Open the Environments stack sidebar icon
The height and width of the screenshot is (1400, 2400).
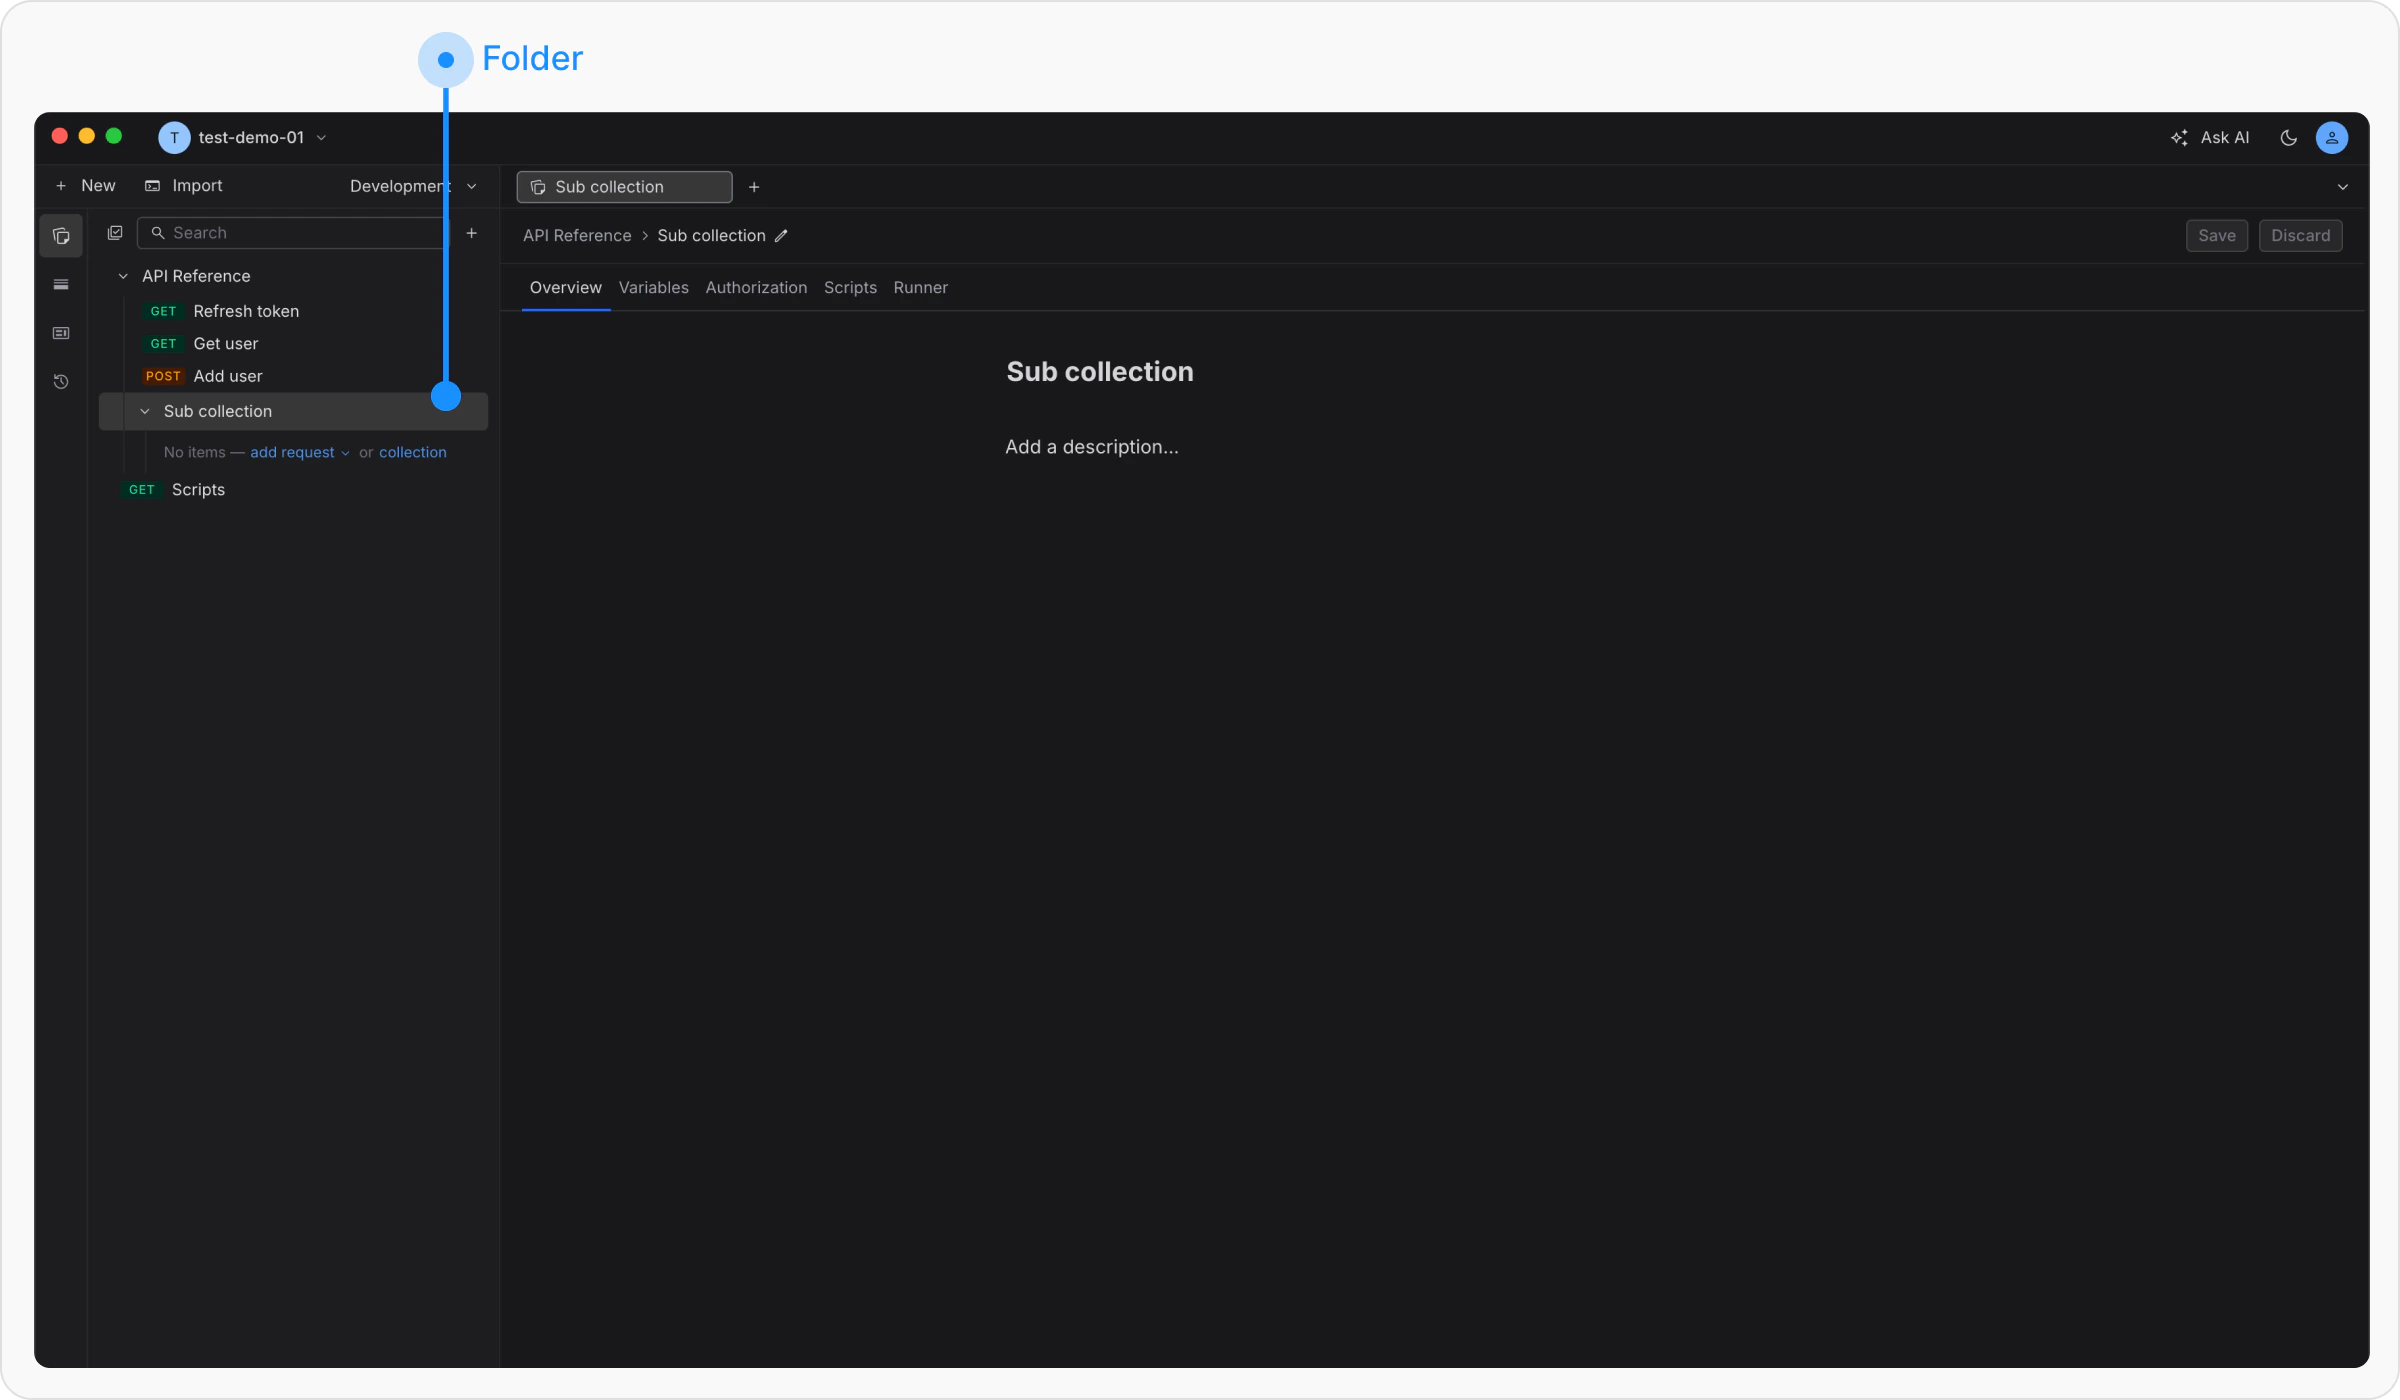[61, 285]
